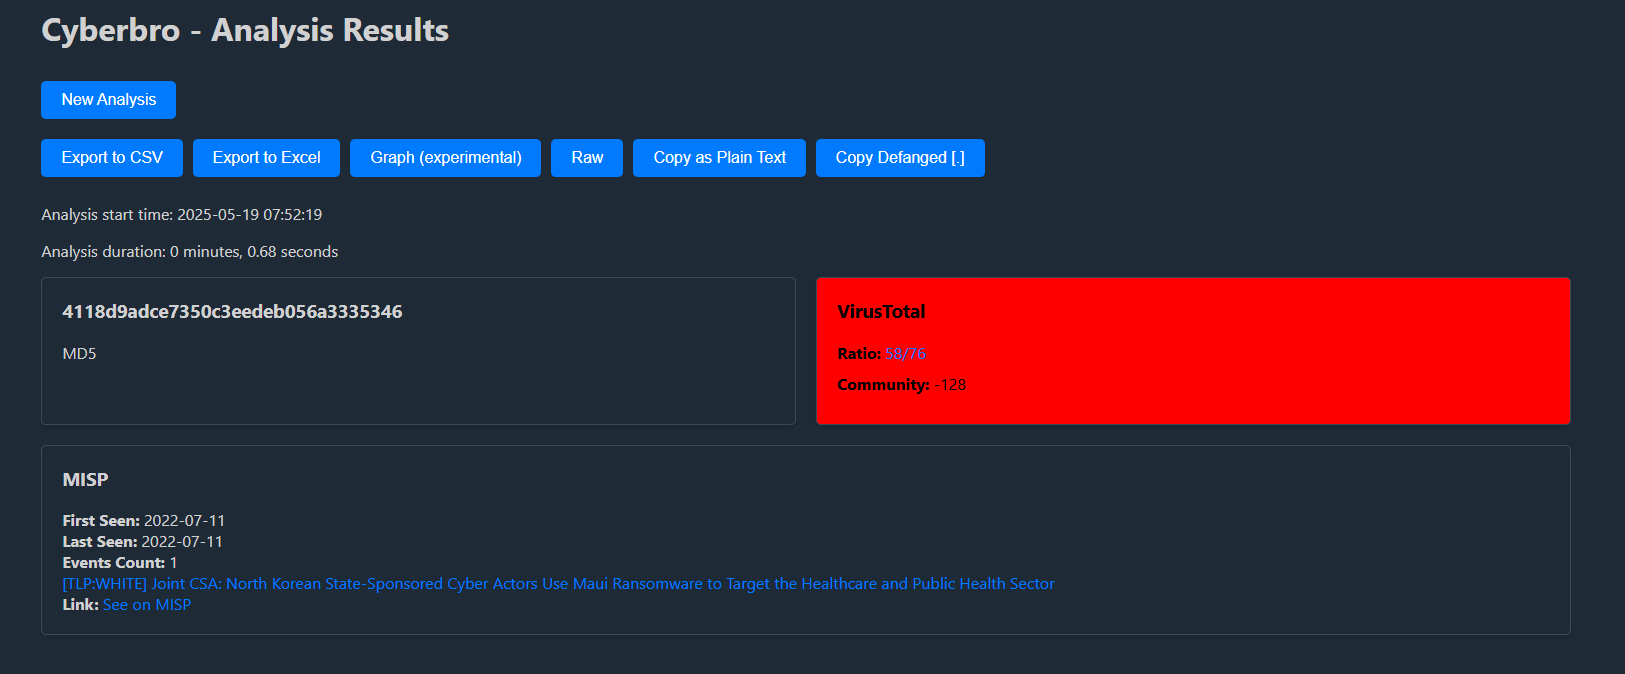
Task: Select the Events Count value
Action: 173,563
